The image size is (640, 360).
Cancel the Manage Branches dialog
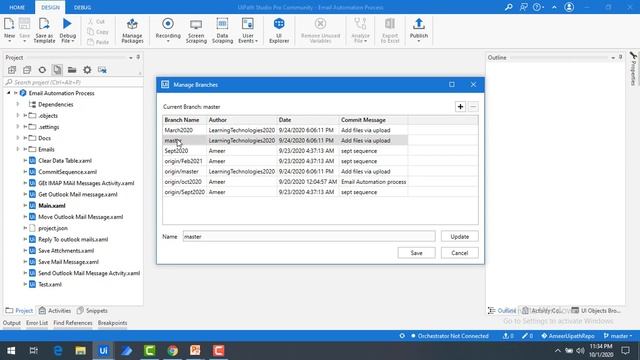point(460,253)
